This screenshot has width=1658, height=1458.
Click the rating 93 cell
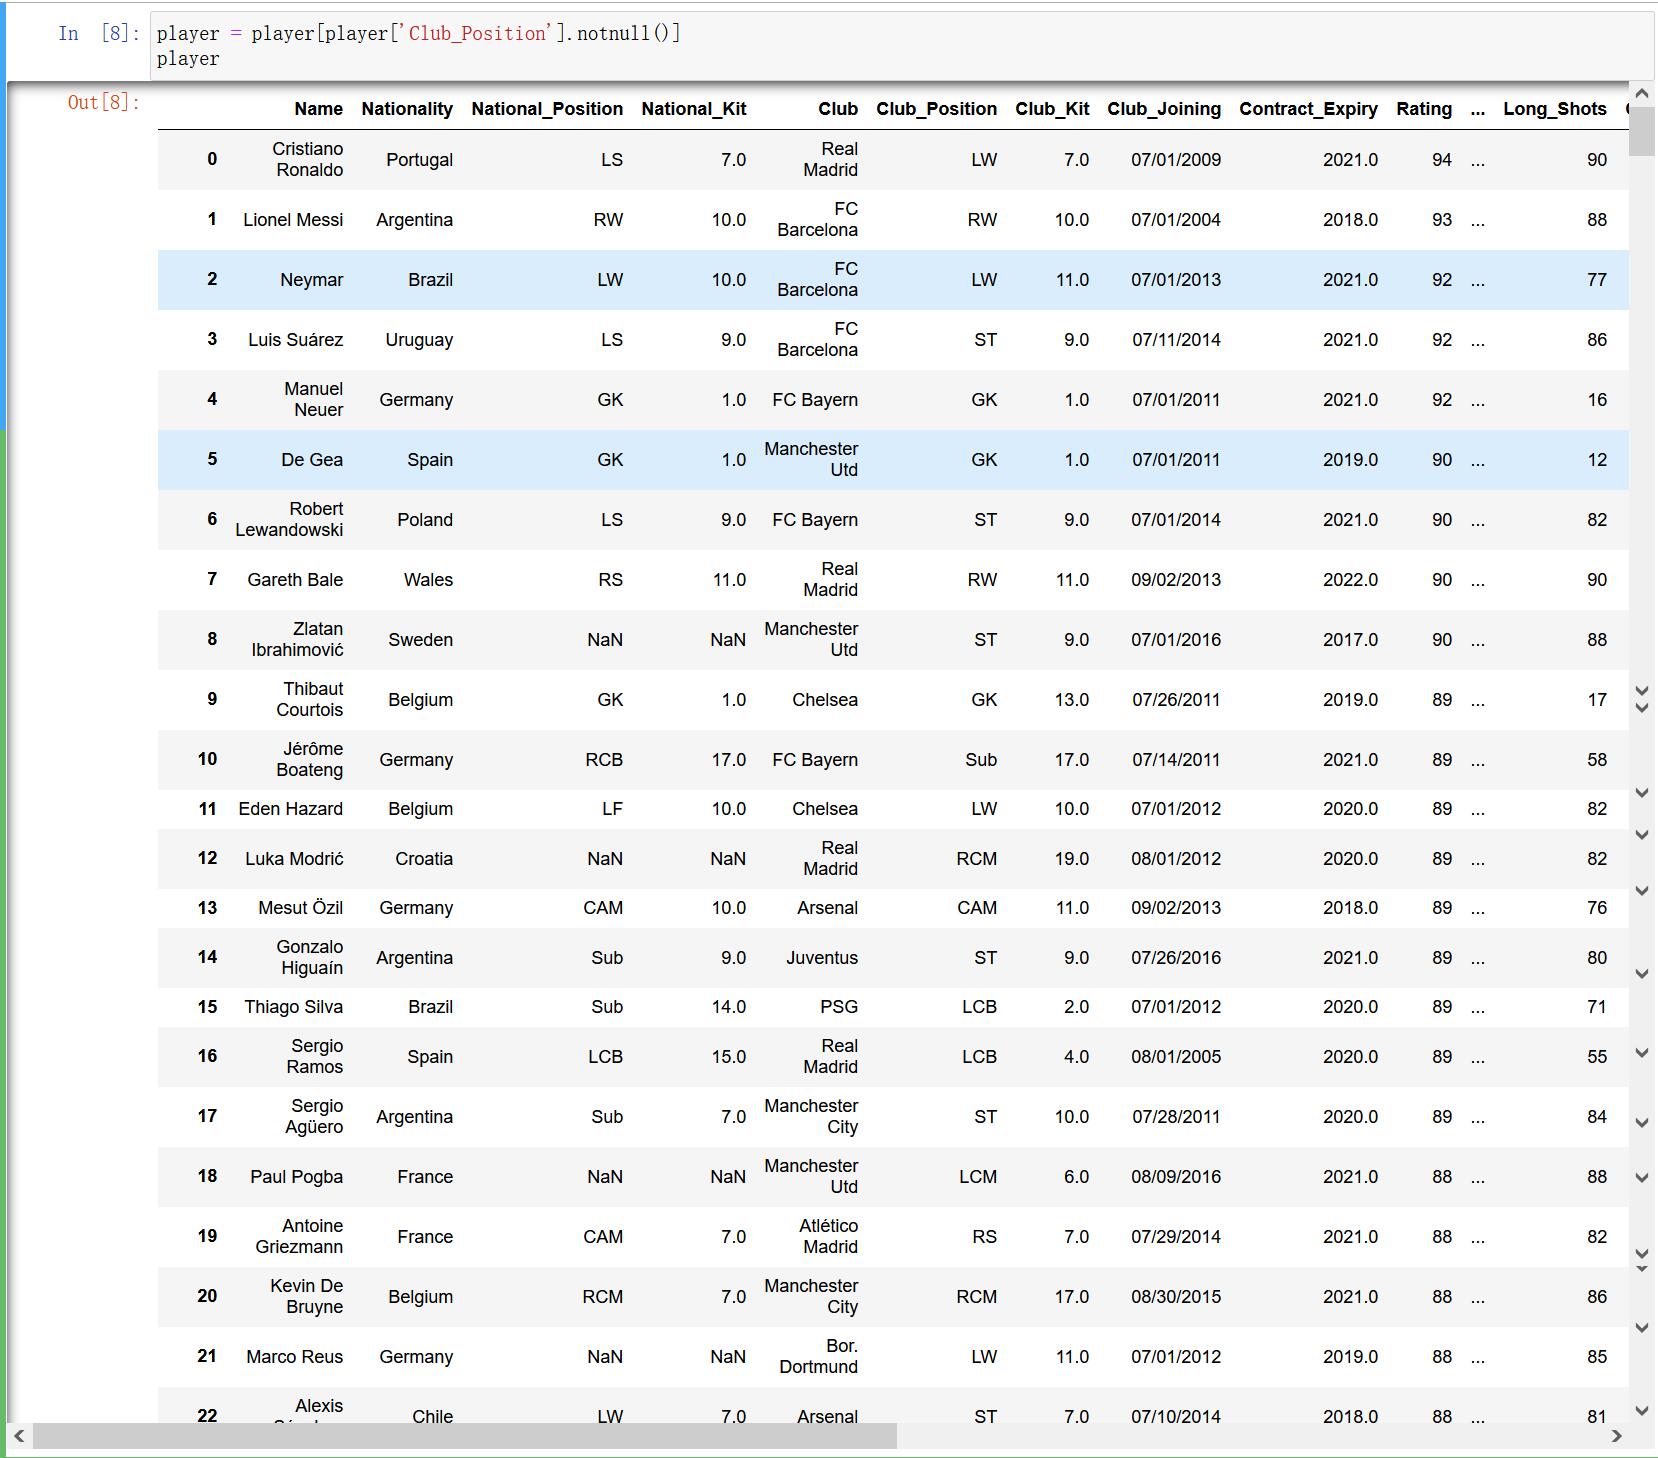tap(1441, 220)
